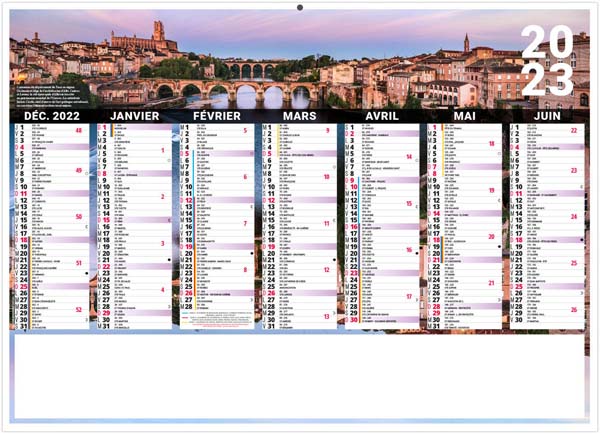Select week number 1 in Janvier
The width and height of the screenshot is (600, 434).
[163, 150]
